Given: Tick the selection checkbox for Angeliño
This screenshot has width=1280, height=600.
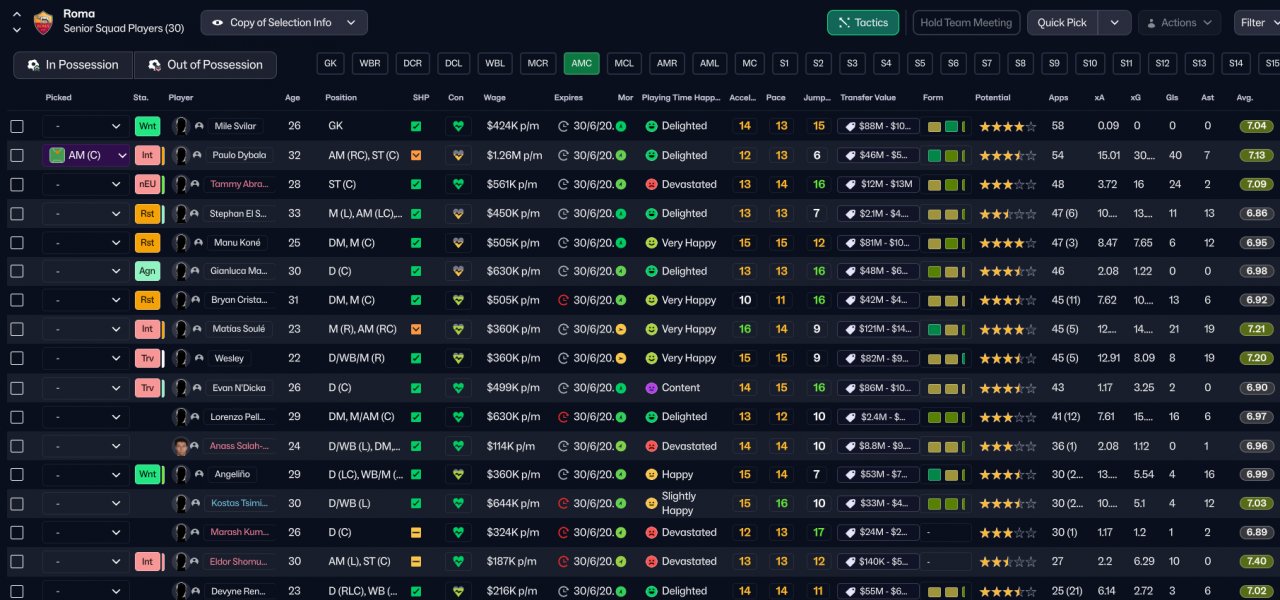Looking at the screenshot, I should coord(17,475).
